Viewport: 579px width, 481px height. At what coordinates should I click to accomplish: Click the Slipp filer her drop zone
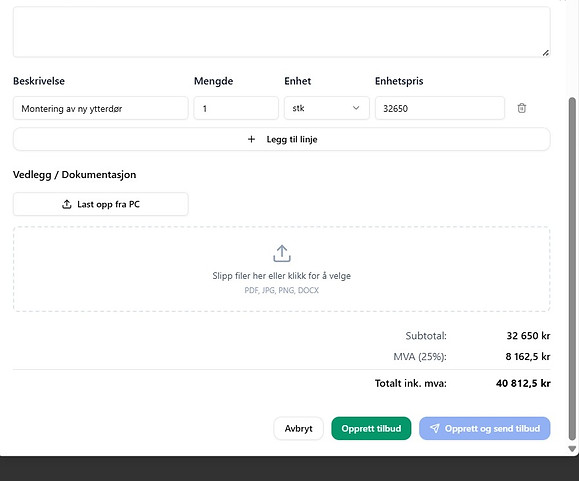pos(281,269)
